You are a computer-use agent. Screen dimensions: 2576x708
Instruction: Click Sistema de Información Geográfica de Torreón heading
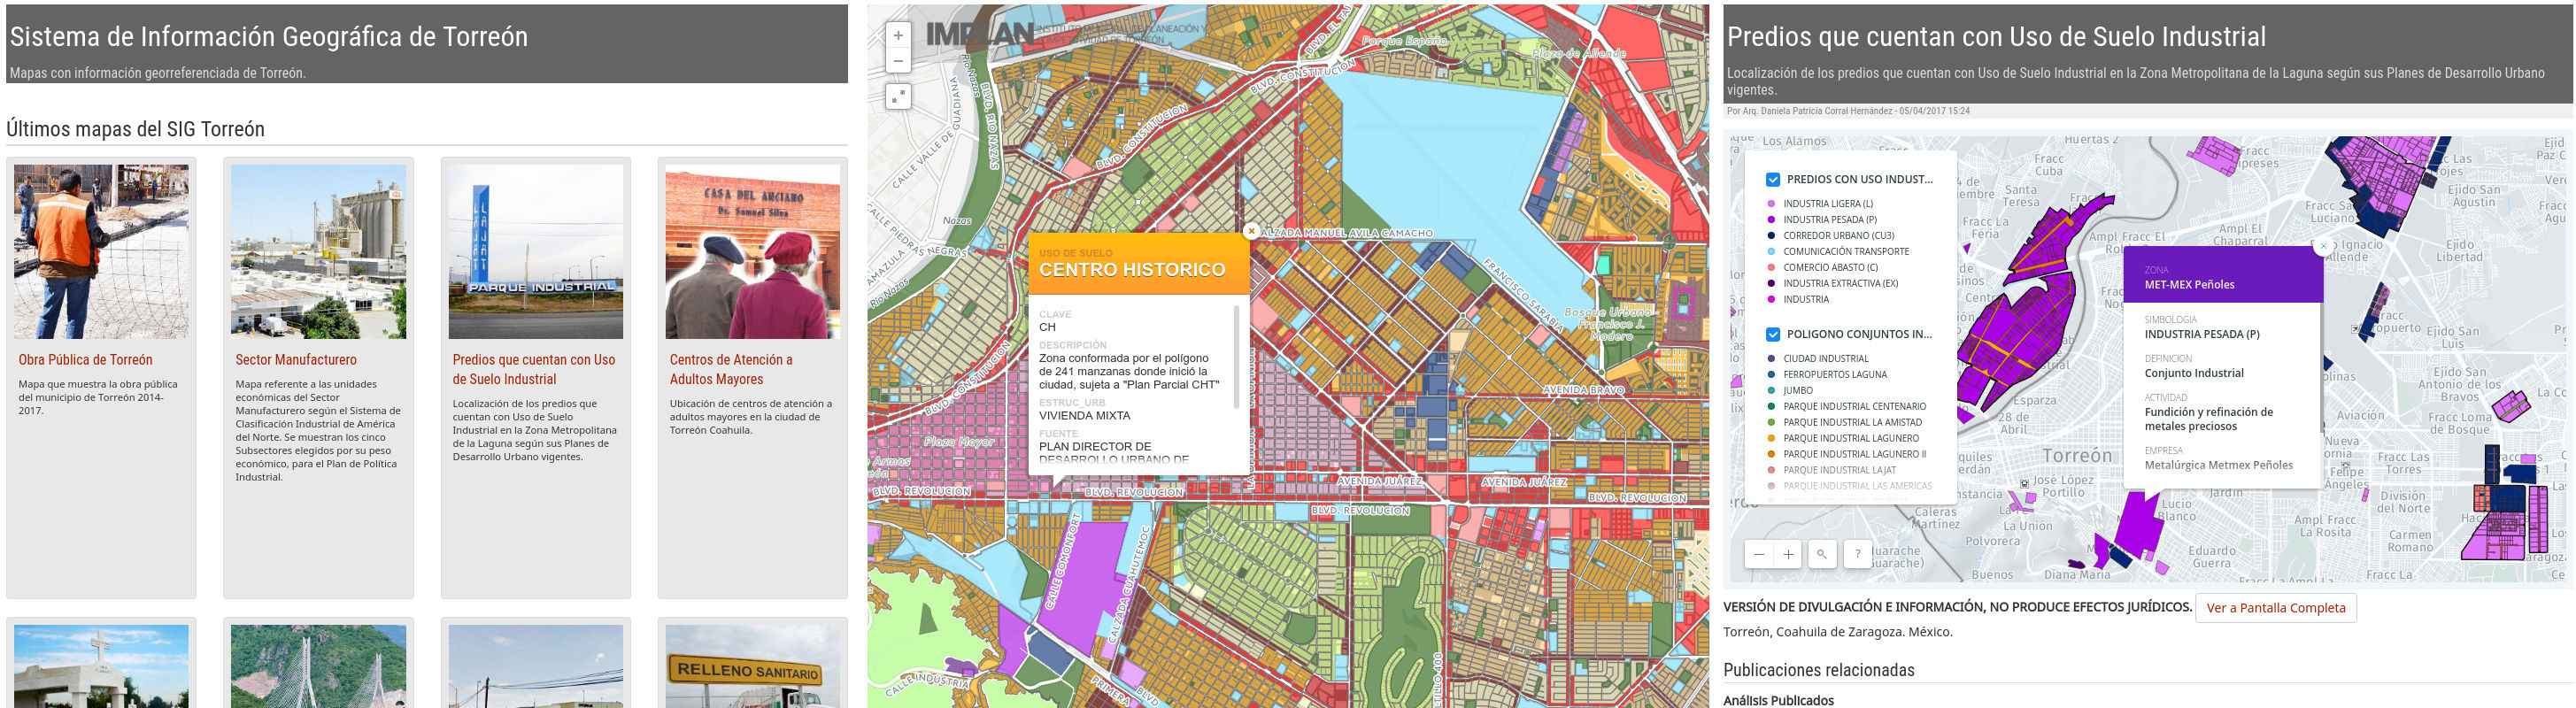pyautogui.click(x=269, y=37)
